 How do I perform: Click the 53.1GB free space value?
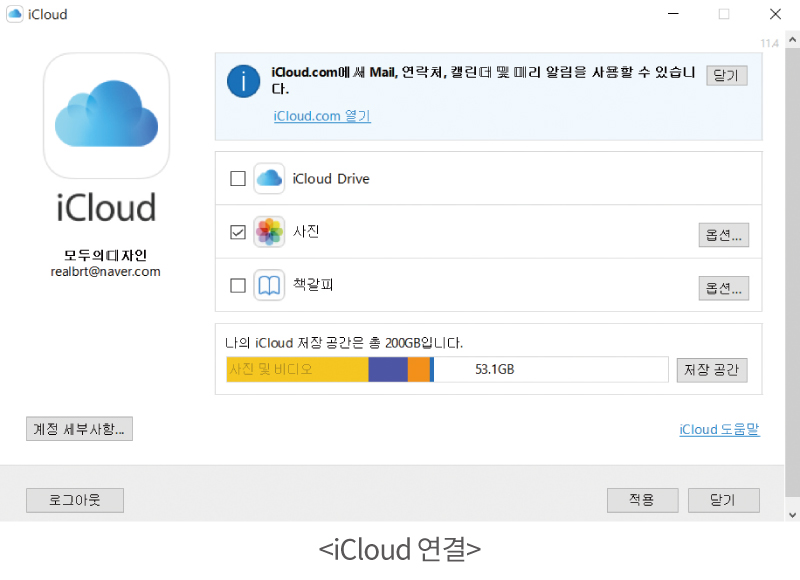click(494, 369)
